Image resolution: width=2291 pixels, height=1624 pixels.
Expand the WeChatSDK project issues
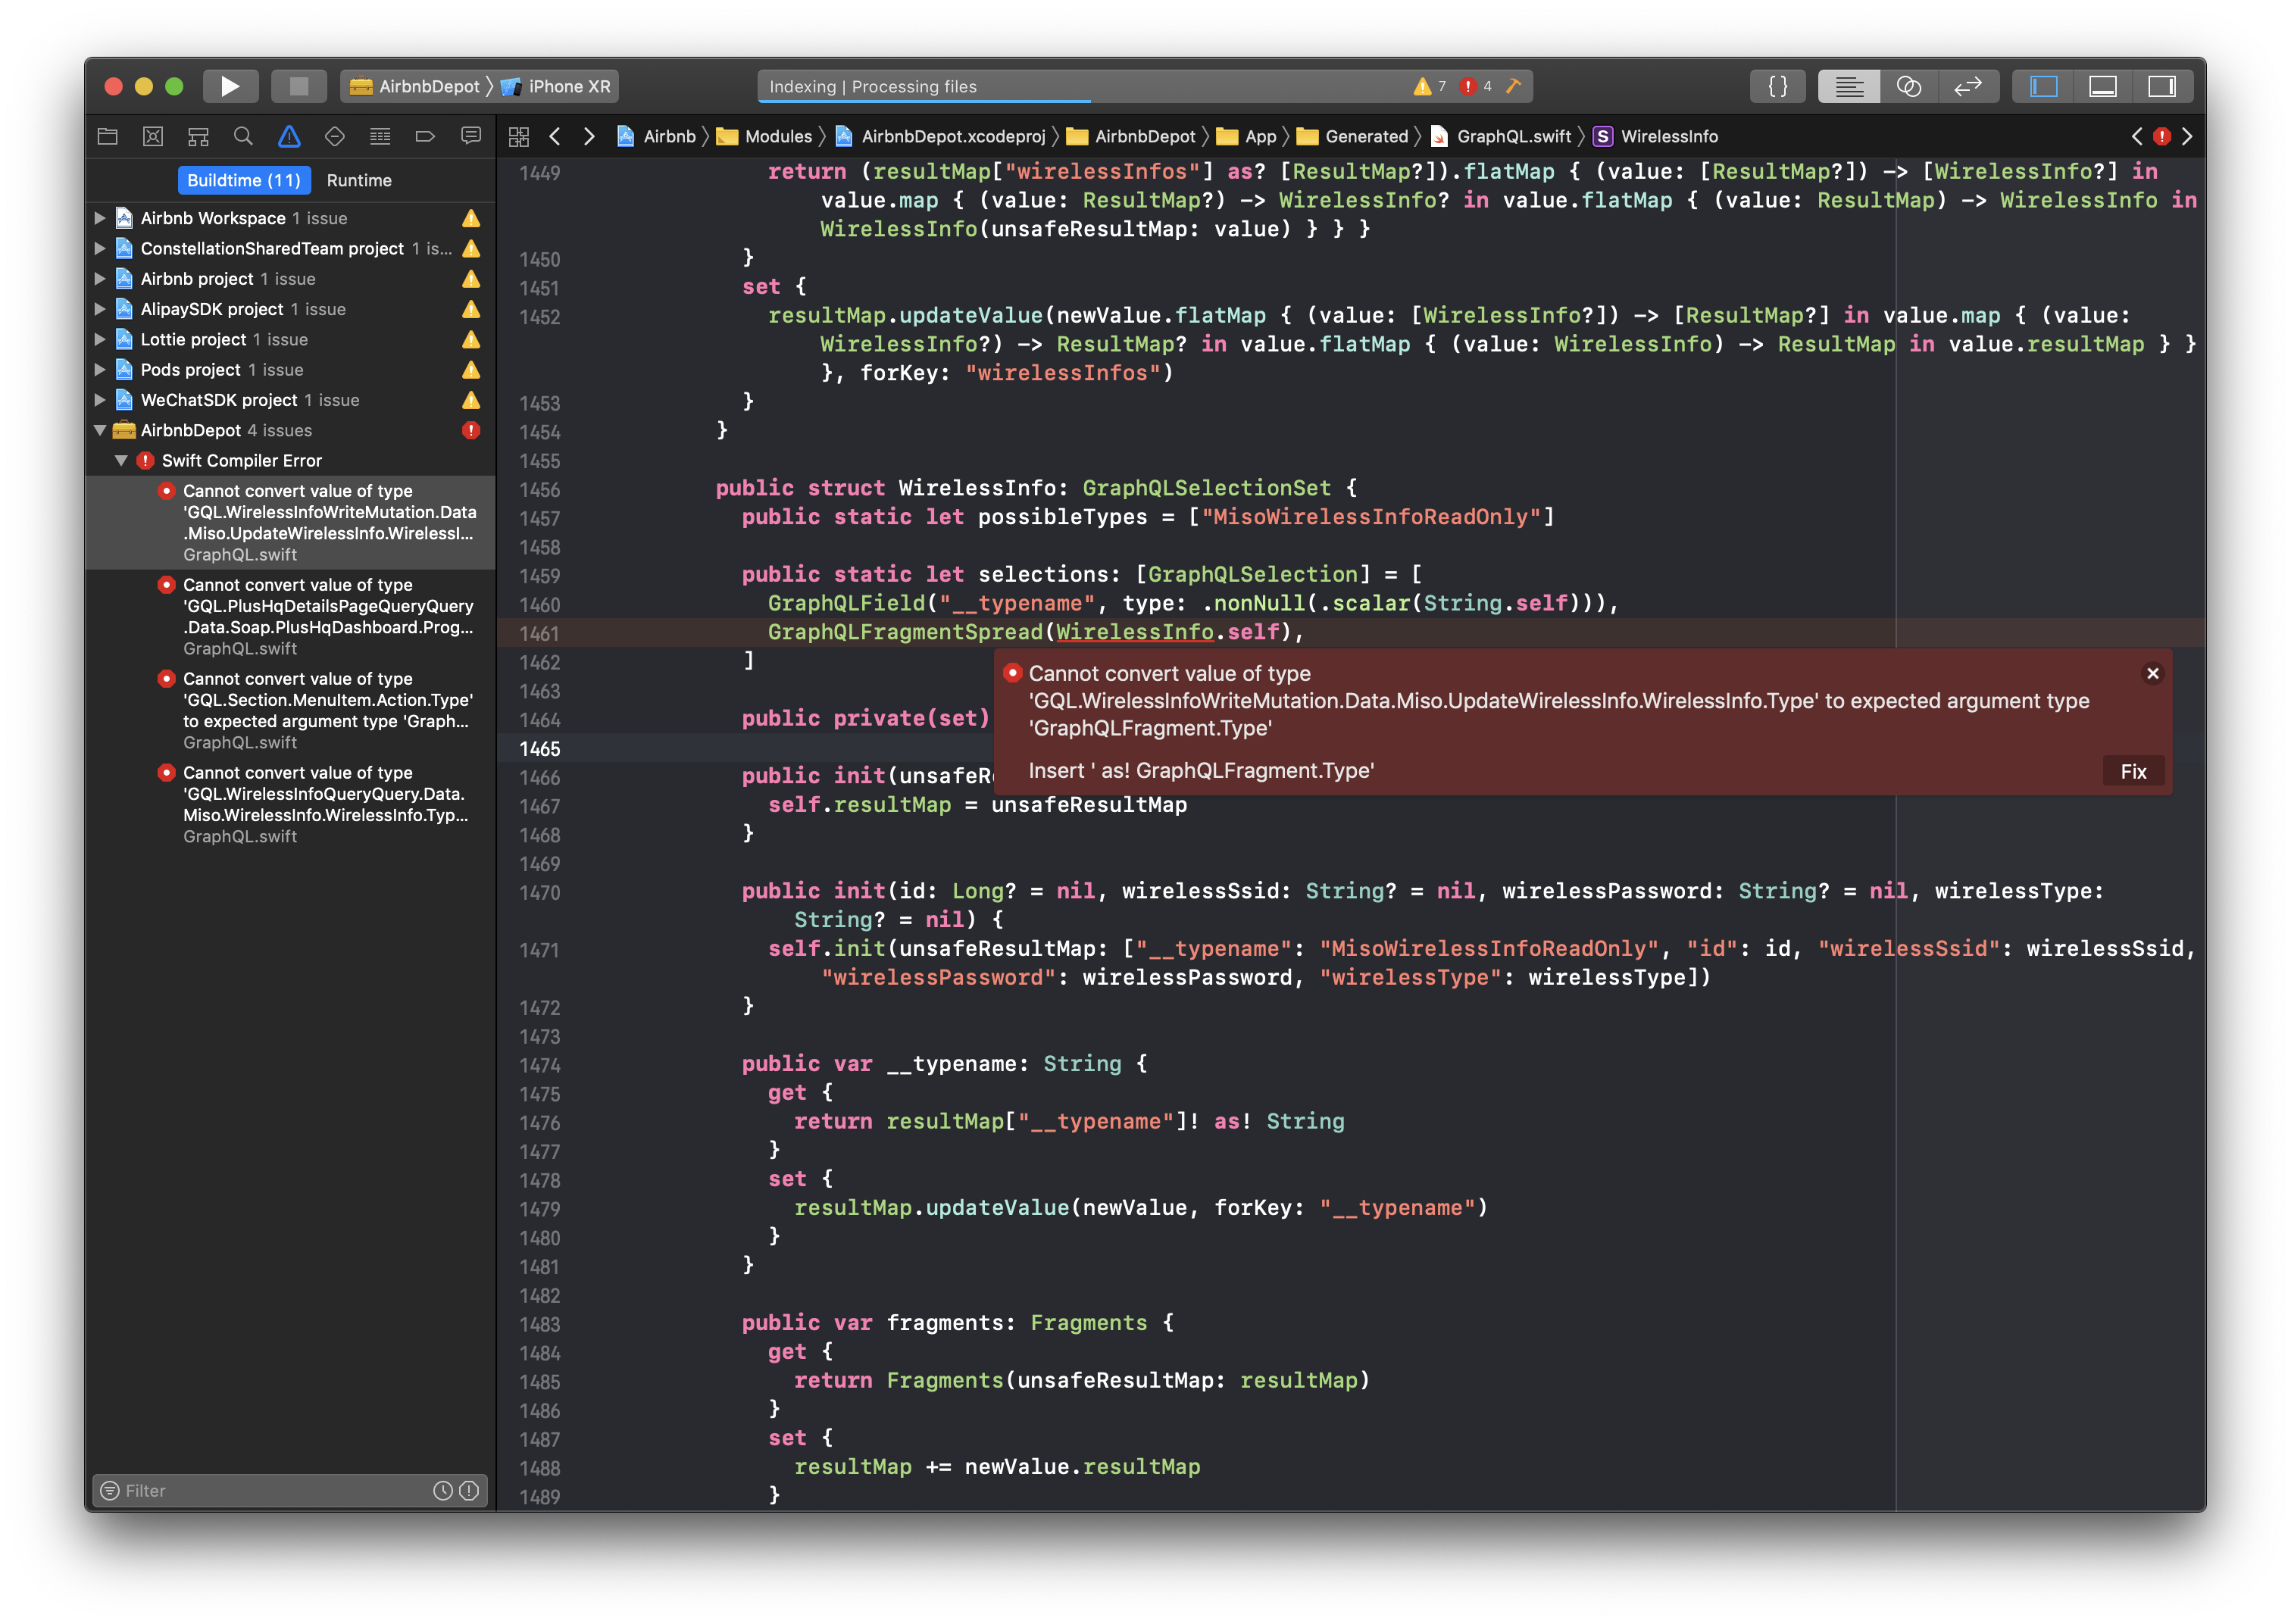pyautogui.click(x=100, y=400)
